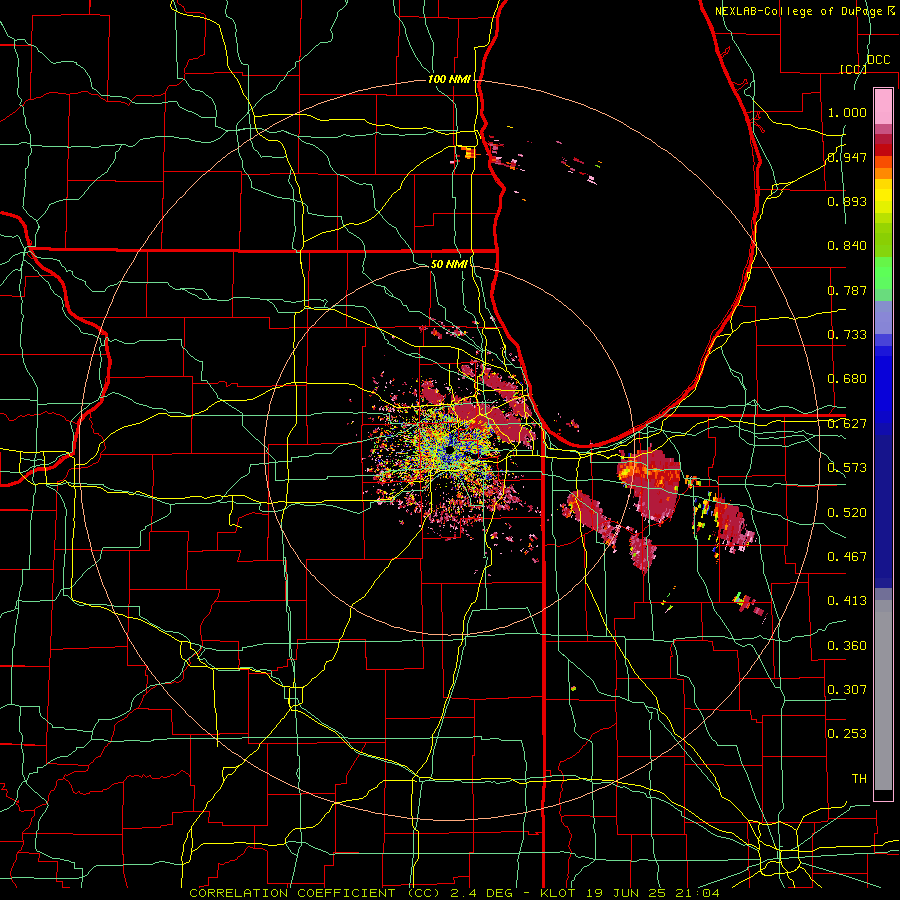The width and height of the screenshot is (900, 900).
Task: Select the 0.360 scale value
Action: [x=847, y=646]
